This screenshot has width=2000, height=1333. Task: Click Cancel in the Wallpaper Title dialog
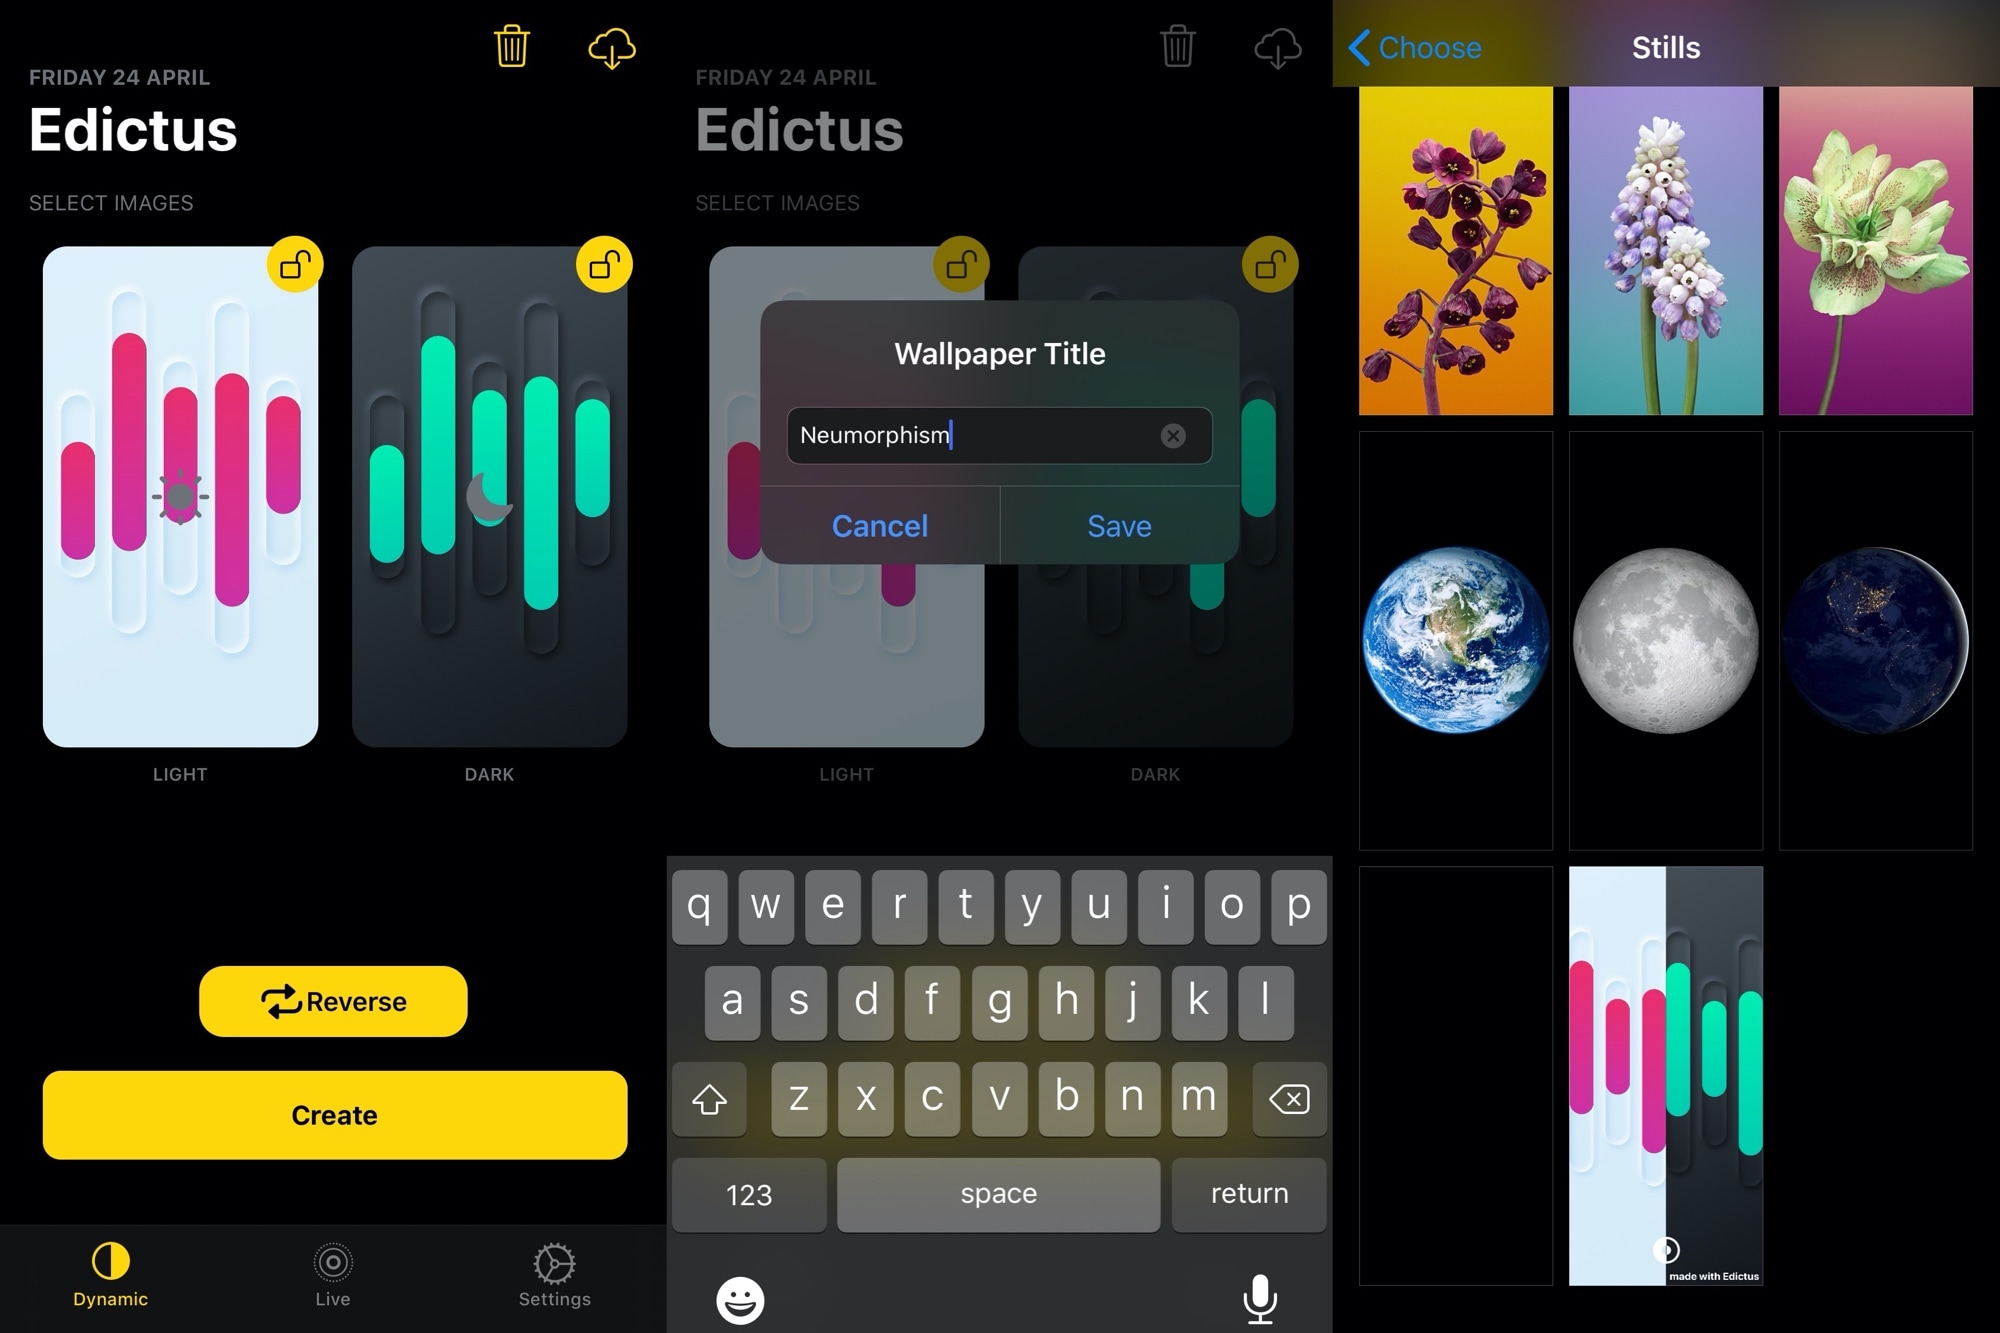pos(877,525)
